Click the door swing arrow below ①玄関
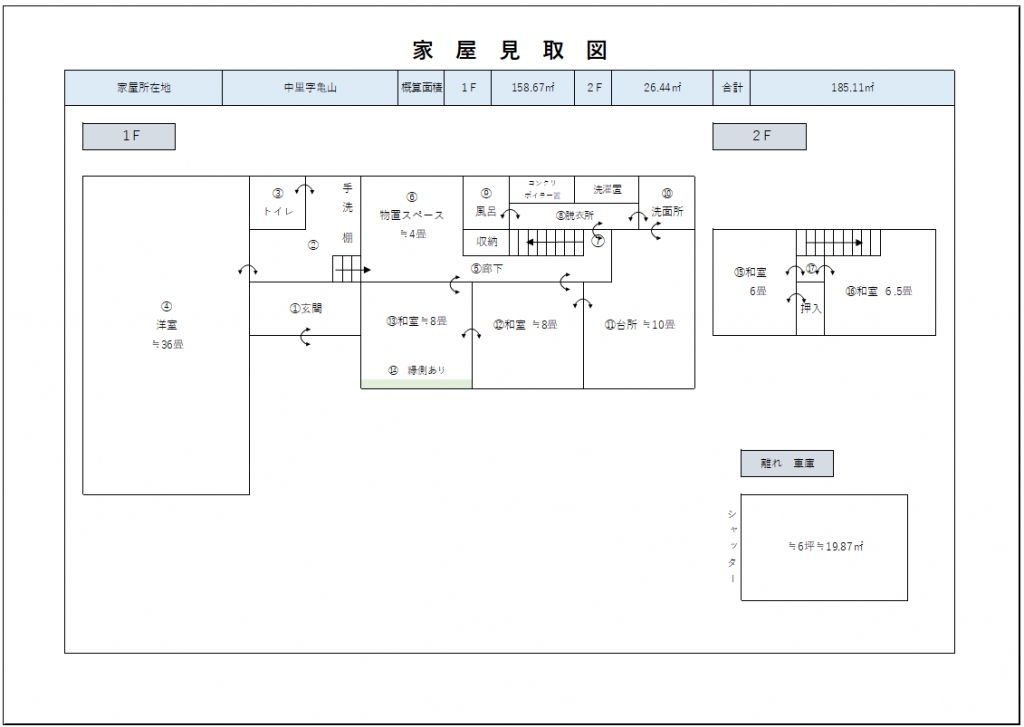 pyautogui.click(x=305, y=336)
